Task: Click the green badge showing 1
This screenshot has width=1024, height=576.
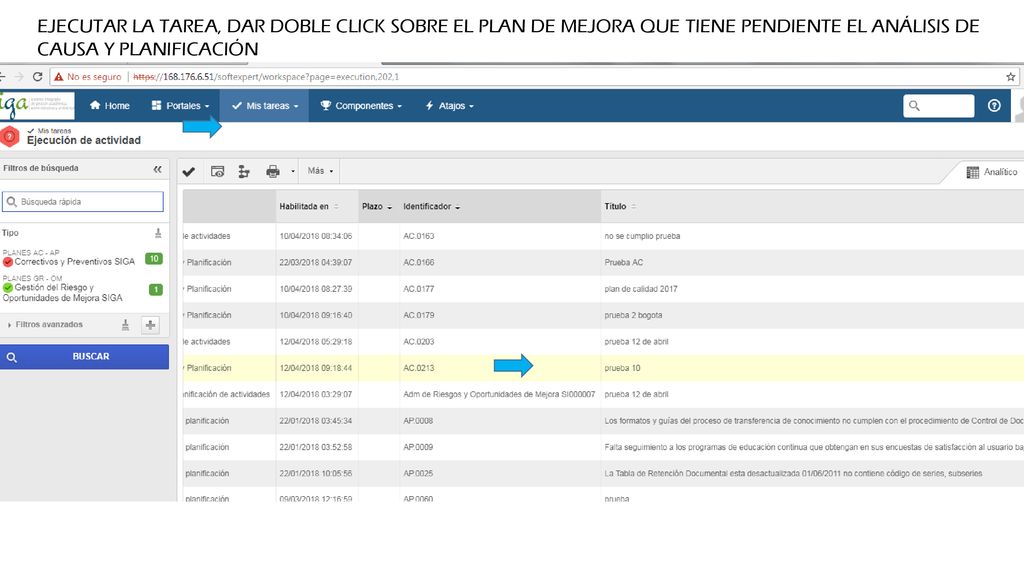Action: (155, 289)
